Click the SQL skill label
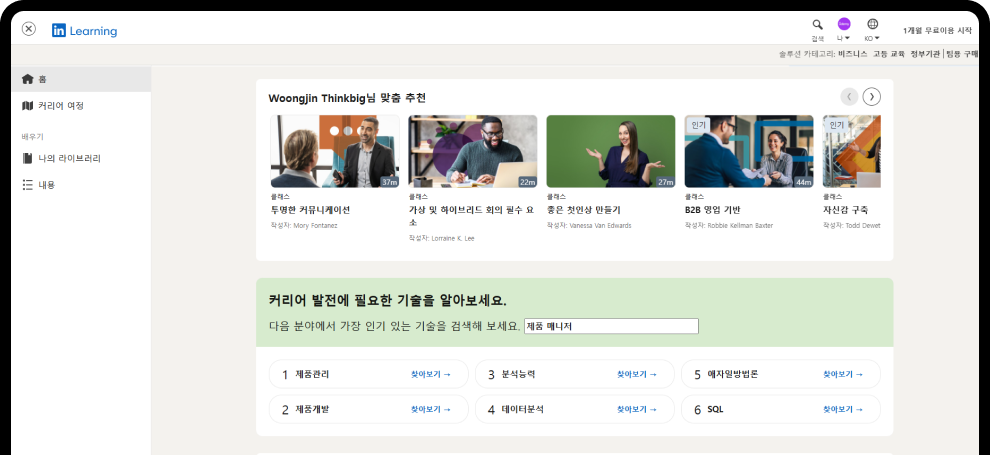 (x=715, y=410)
